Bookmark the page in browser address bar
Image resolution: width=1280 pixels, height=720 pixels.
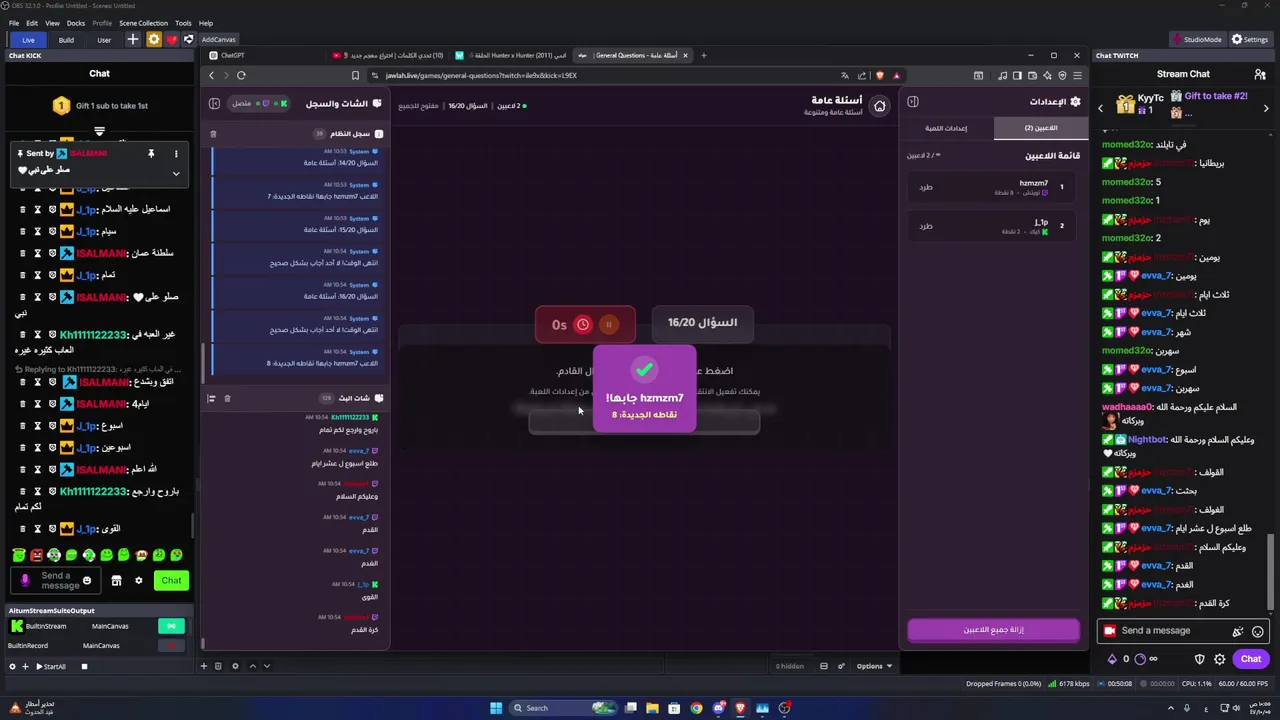(x=355, y=75)
